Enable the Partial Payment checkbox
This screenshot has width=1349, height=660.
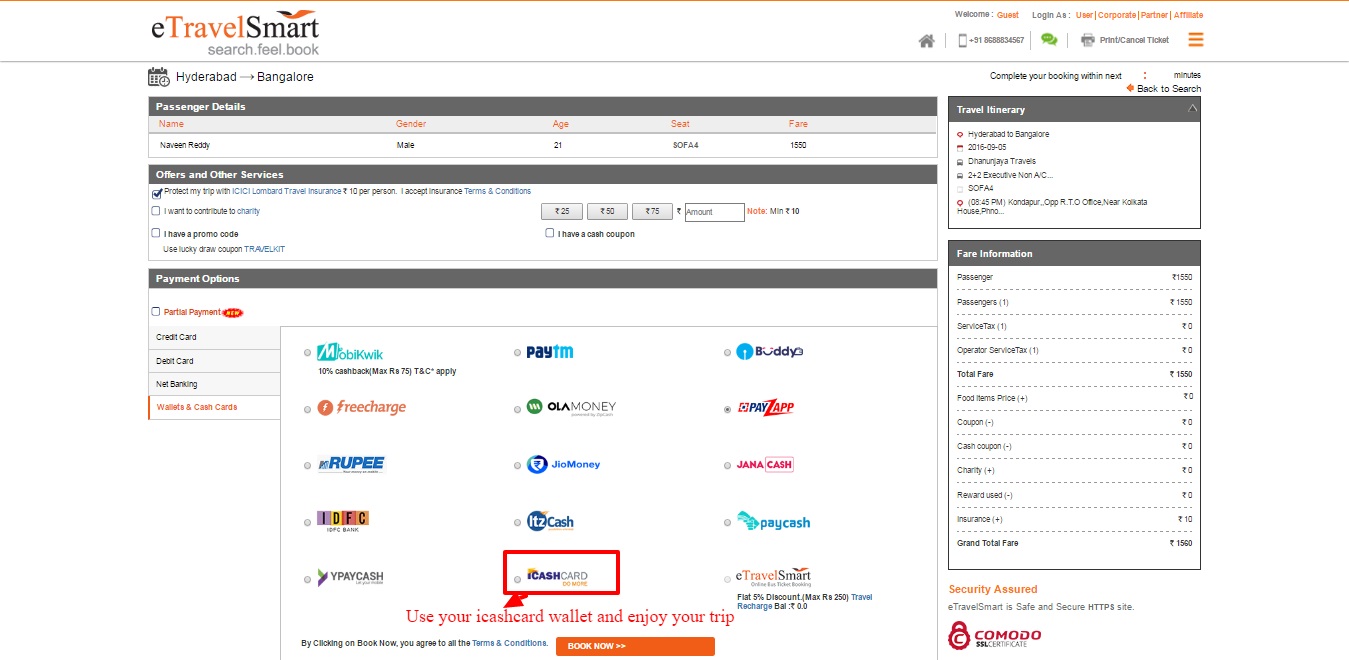tap(155, 312)
